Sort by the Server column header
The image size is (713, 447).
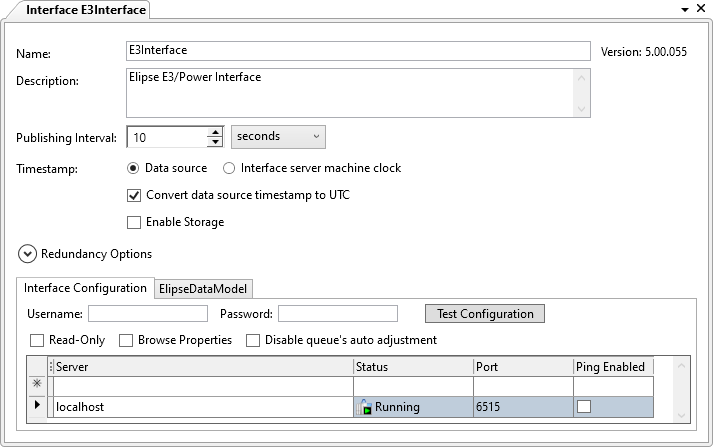[x=203, y=367]
